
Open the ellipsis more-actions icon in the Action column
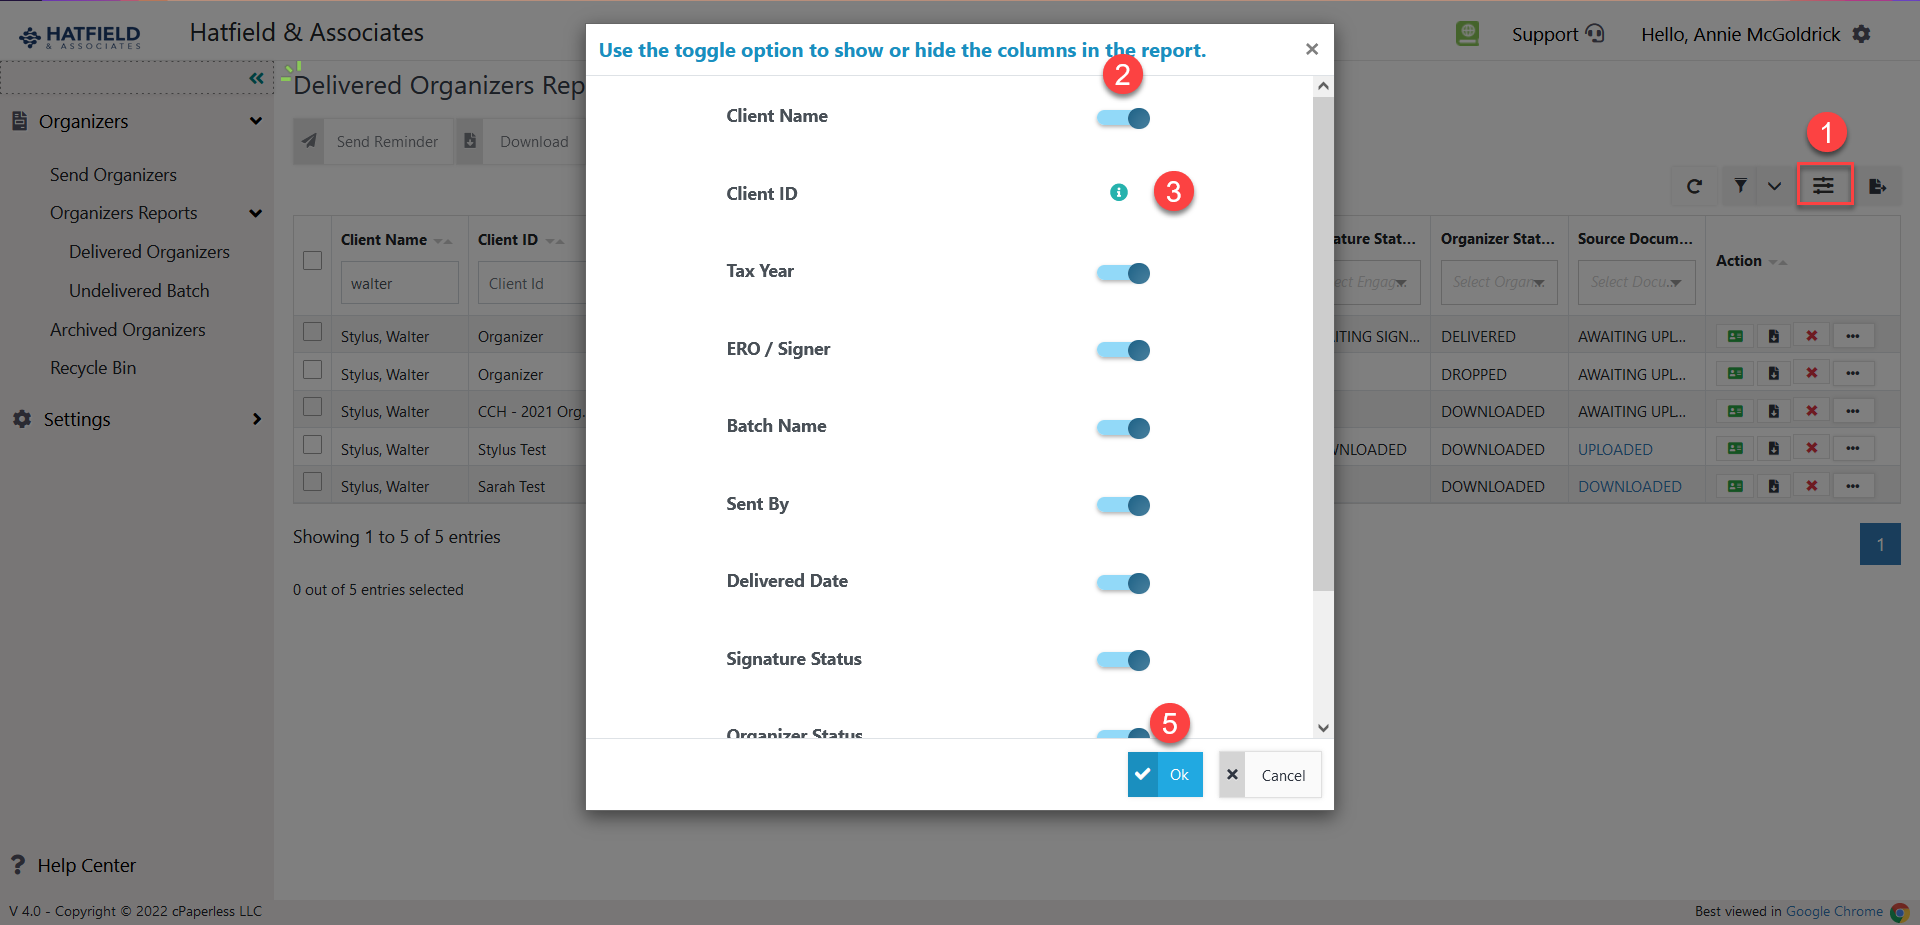1852,336
